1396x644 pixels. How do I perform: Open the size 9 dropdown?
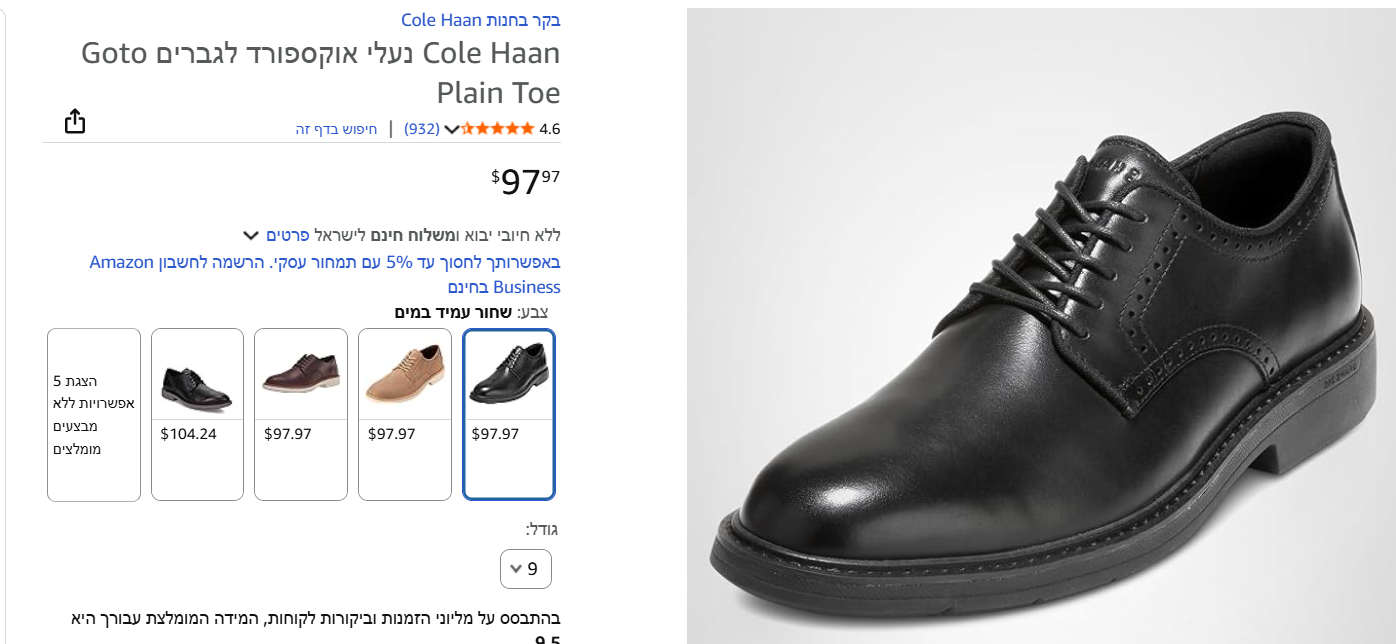(x=526, y=569)
